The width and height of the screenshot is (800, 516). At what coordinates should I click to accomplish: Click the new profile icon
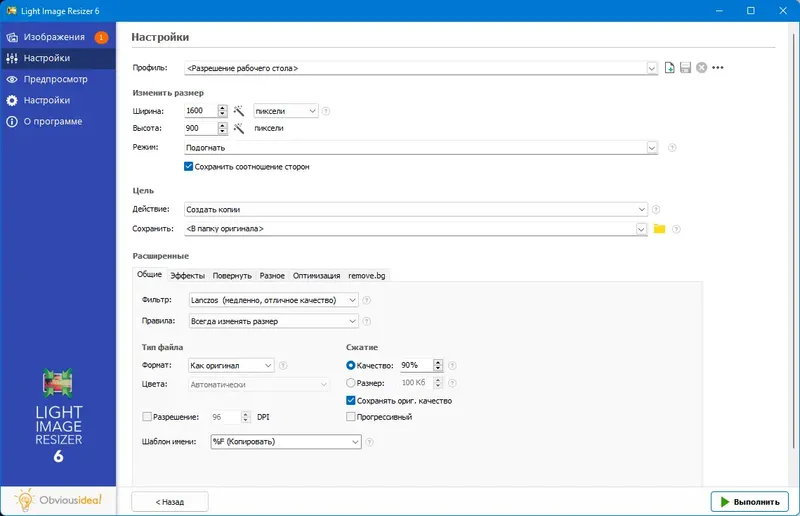(x=669, y=67)
